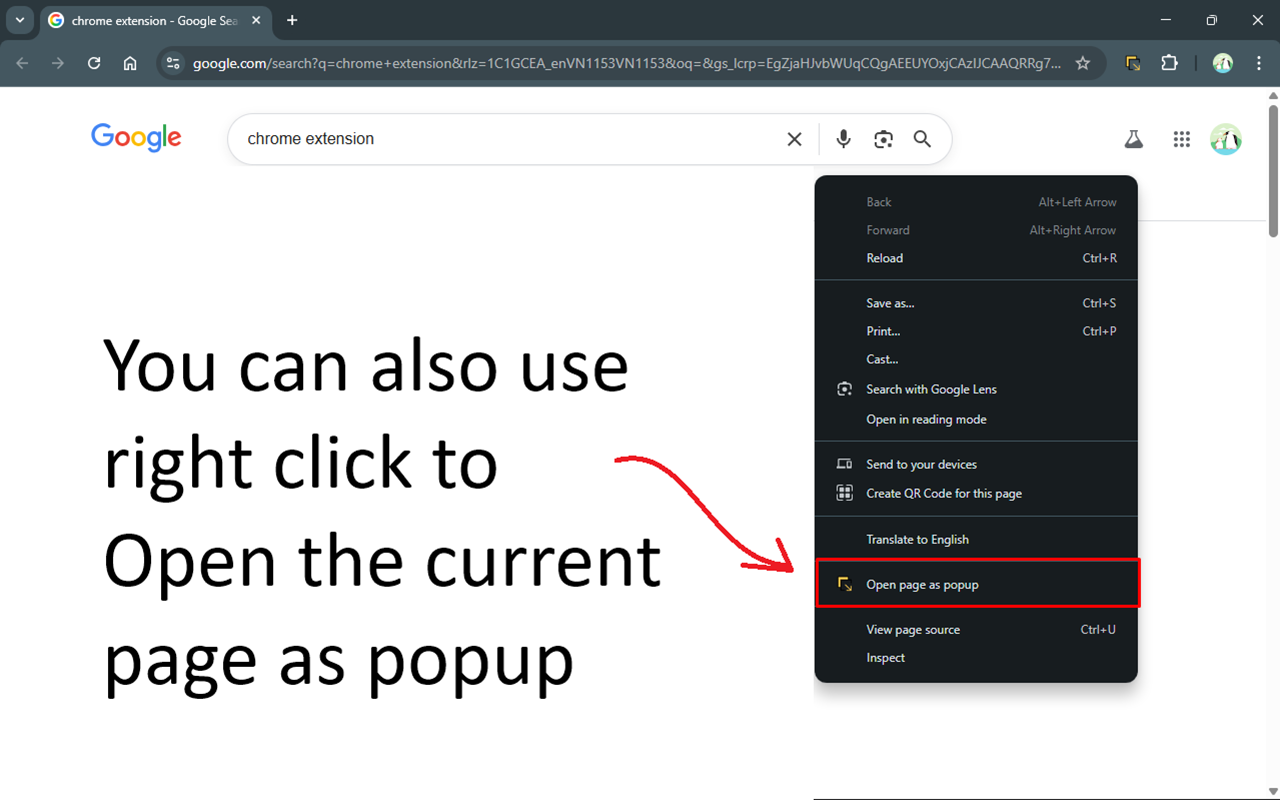
Task: Click Translate to English
Action: tap(918, 539)
